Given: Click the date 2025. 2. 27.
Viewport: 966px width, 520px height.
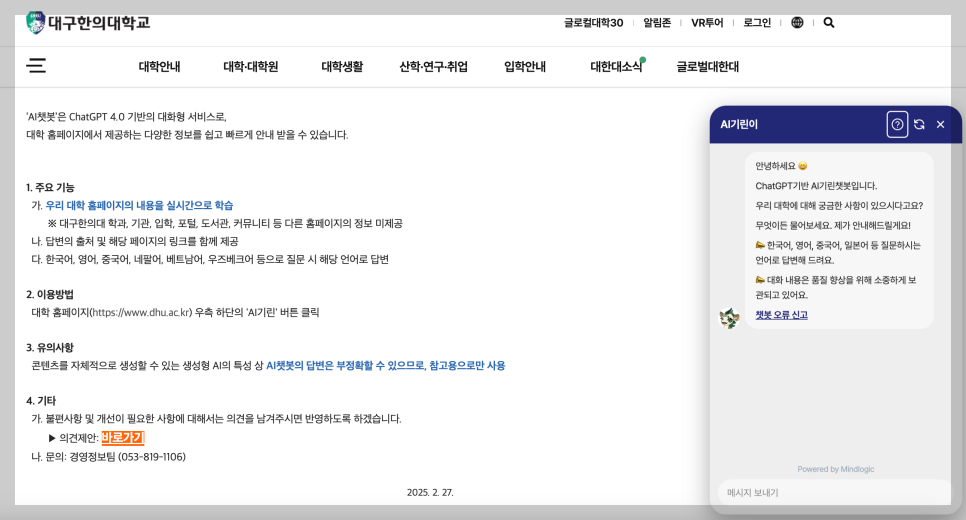Looking at the screenshot, I should pos(430,492).
